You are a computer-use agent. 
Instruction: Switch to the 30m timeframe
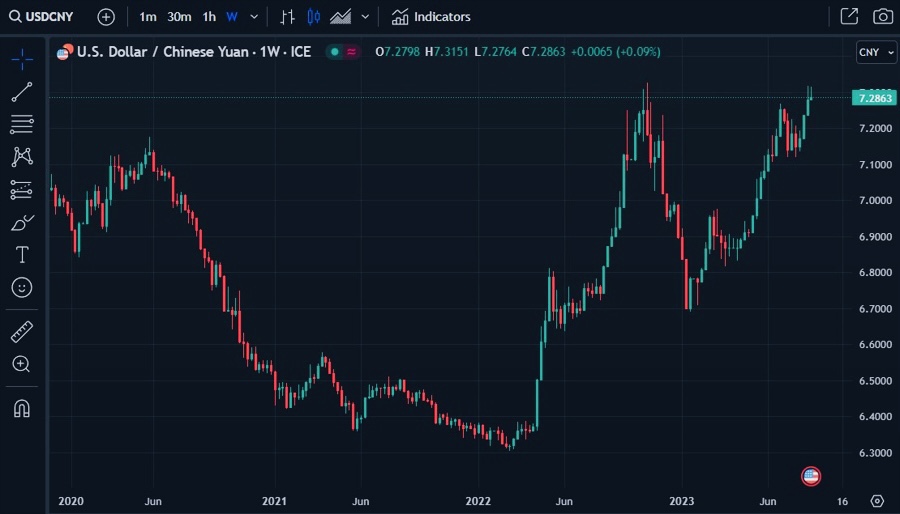(x=179, y=17)
